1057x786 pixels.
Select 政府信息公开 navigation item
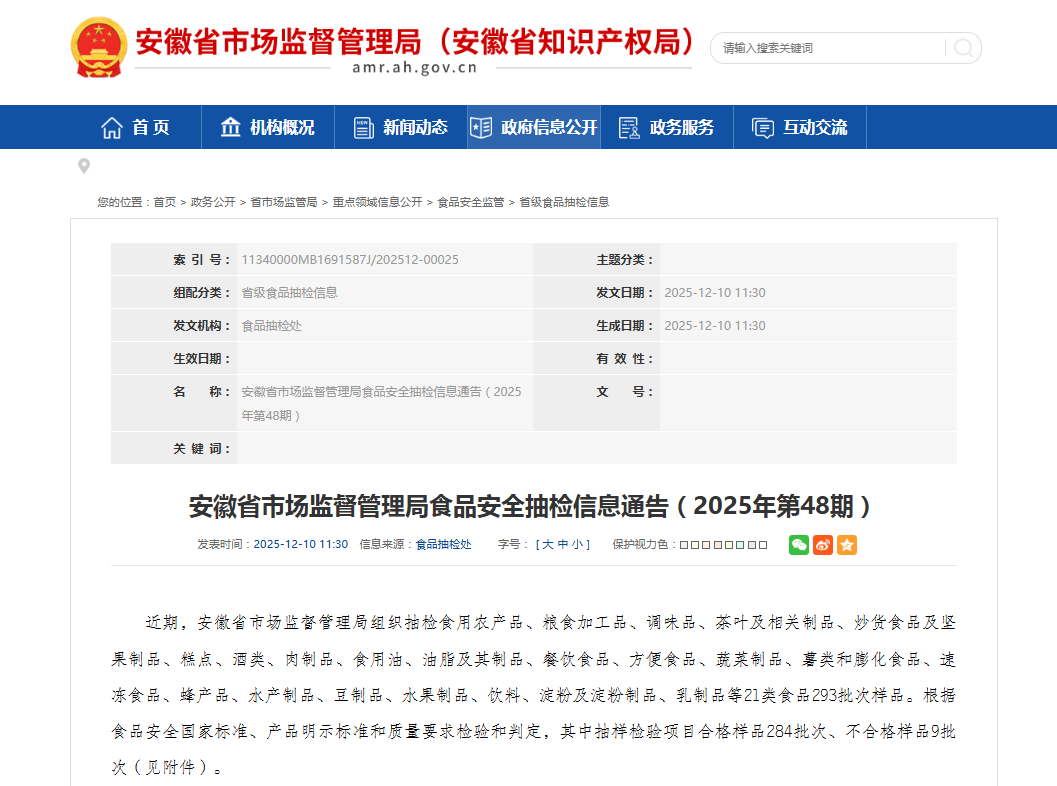[x=534, y=127]
